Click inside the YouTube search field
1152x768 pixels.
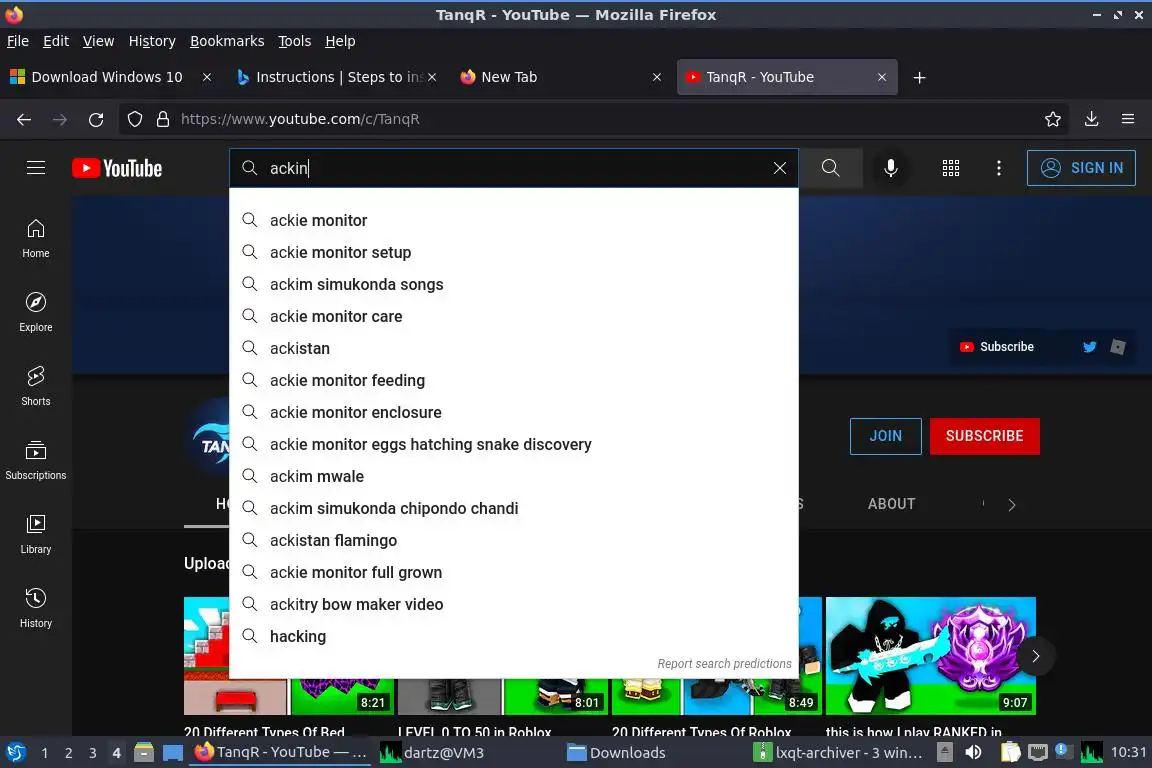(x=514, y=168)
